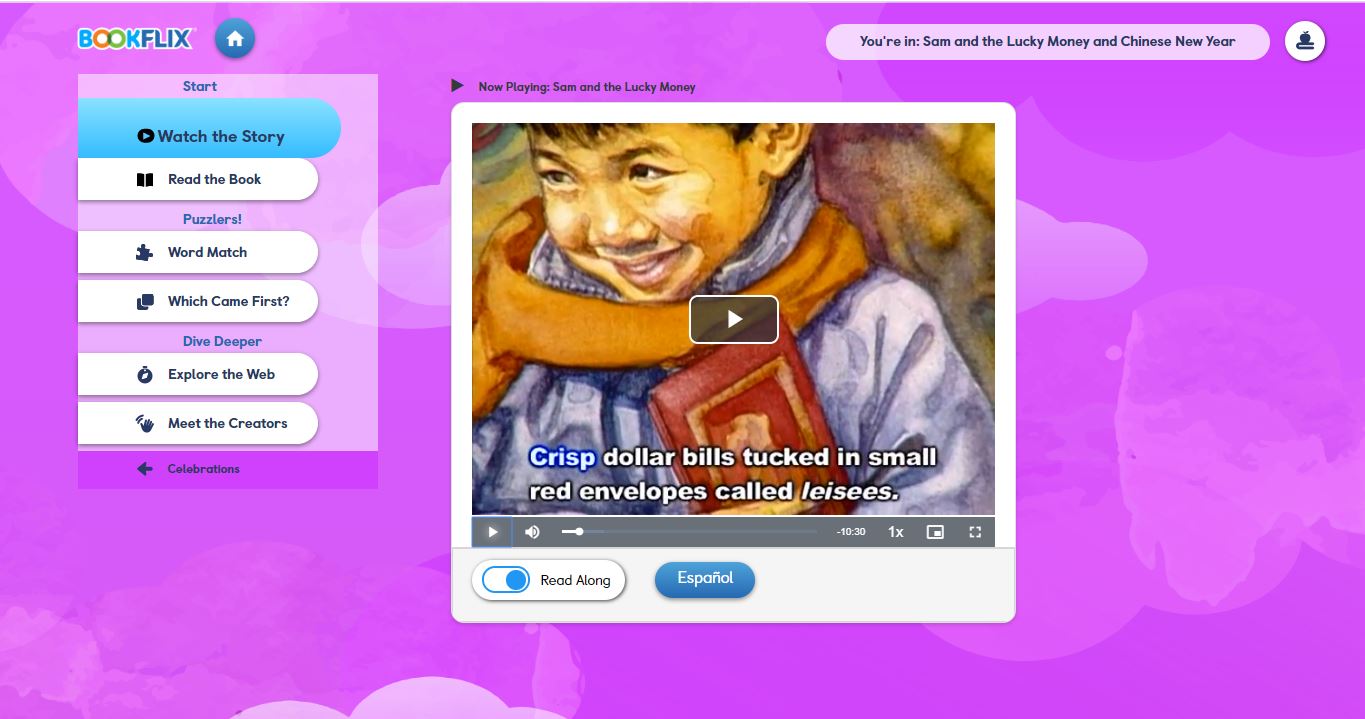
Task: Go to the home page button
Action: [x=235, y=39]
